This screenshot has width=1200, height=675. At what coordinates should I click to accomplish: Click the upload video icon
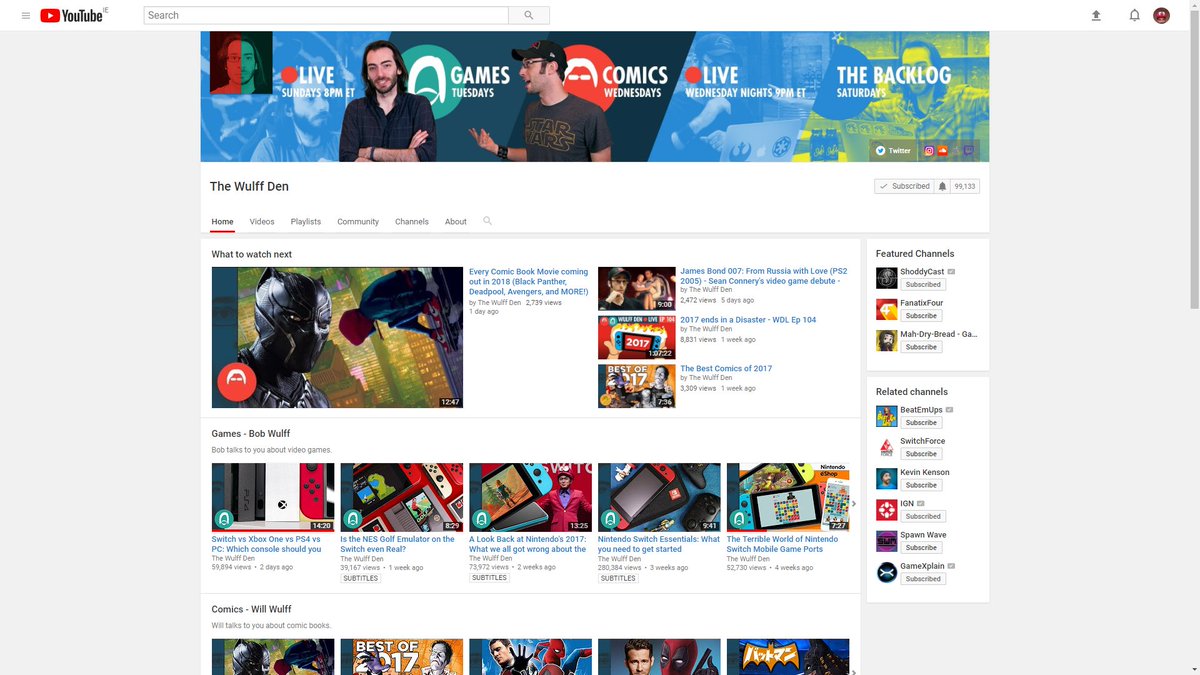coord(1096,16)
